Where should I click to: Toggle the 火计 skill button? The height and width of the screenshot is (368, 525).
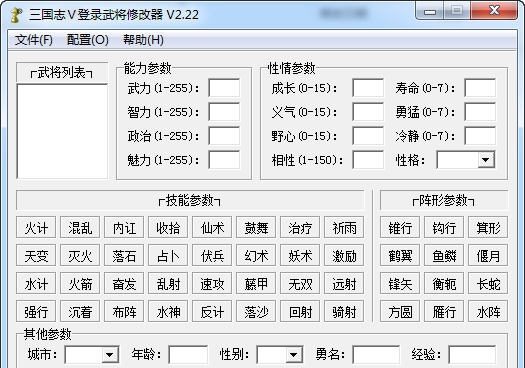(x=36, y=228)
